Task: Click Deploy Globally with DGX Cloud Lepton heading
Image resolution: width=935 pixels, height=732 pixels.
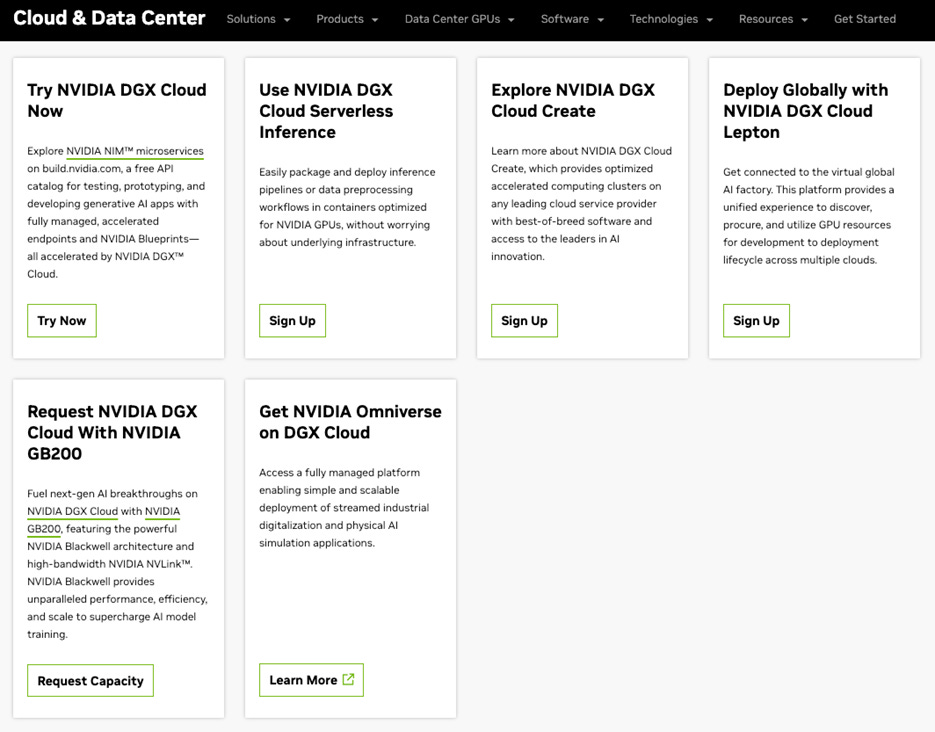Action: point(806,111)
